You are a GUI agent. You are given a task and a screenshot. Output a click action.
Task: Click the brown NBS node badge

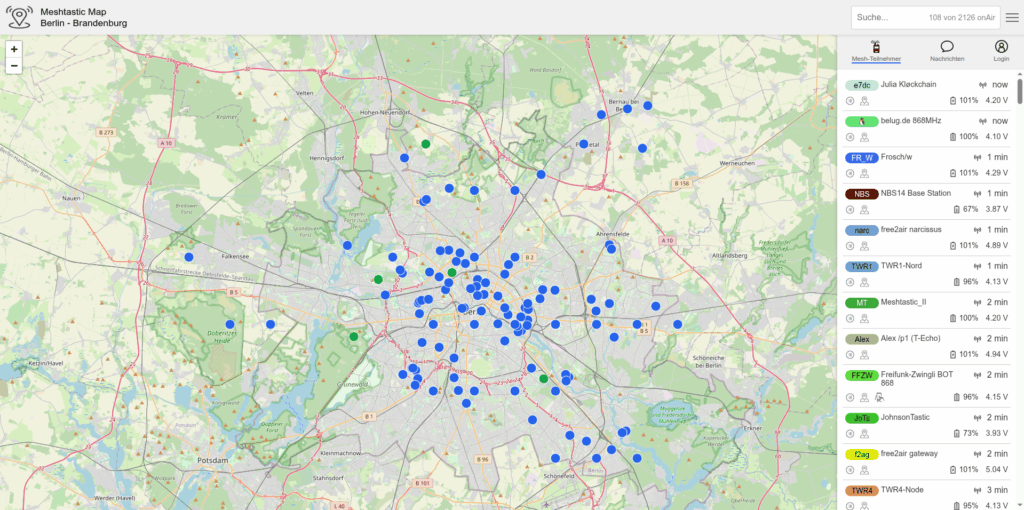[x=861, y=193]
